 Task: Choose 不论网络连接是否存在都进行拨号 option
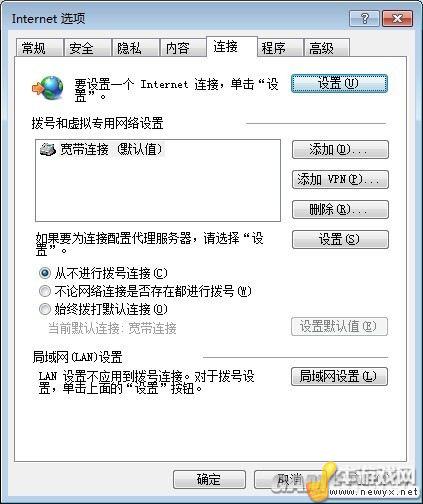(45, 291)
